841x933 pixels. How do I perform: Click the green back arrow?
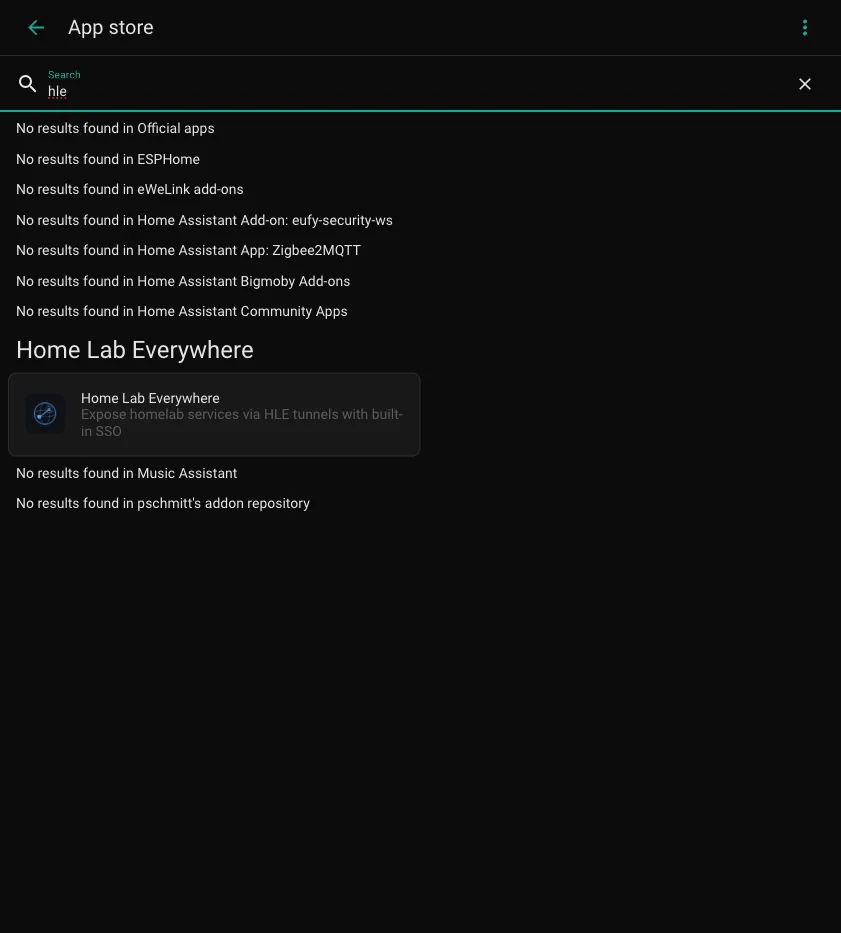tap(36, 27)
